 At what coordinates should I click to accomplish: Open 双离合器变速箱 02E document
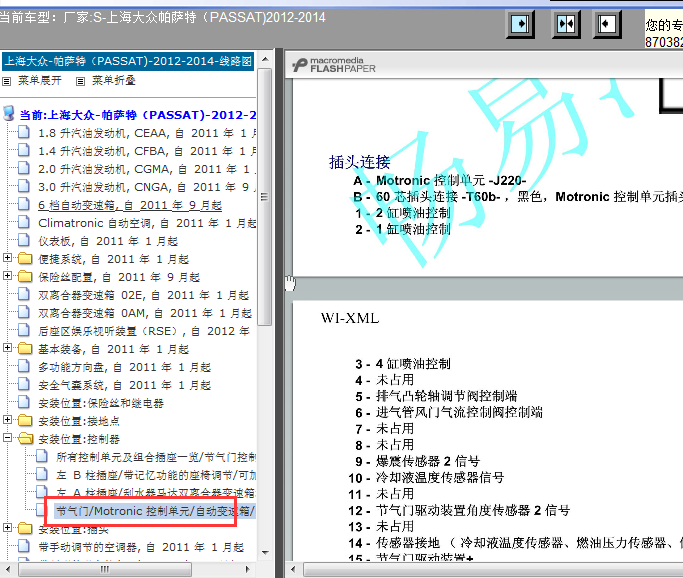(x=143, y=295)
